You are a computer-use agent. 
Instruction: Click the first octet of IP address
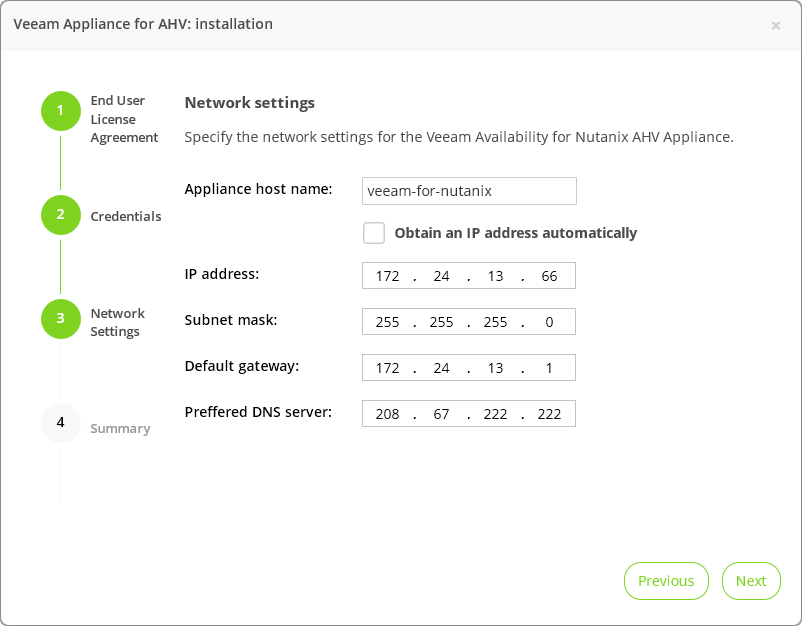388,276
